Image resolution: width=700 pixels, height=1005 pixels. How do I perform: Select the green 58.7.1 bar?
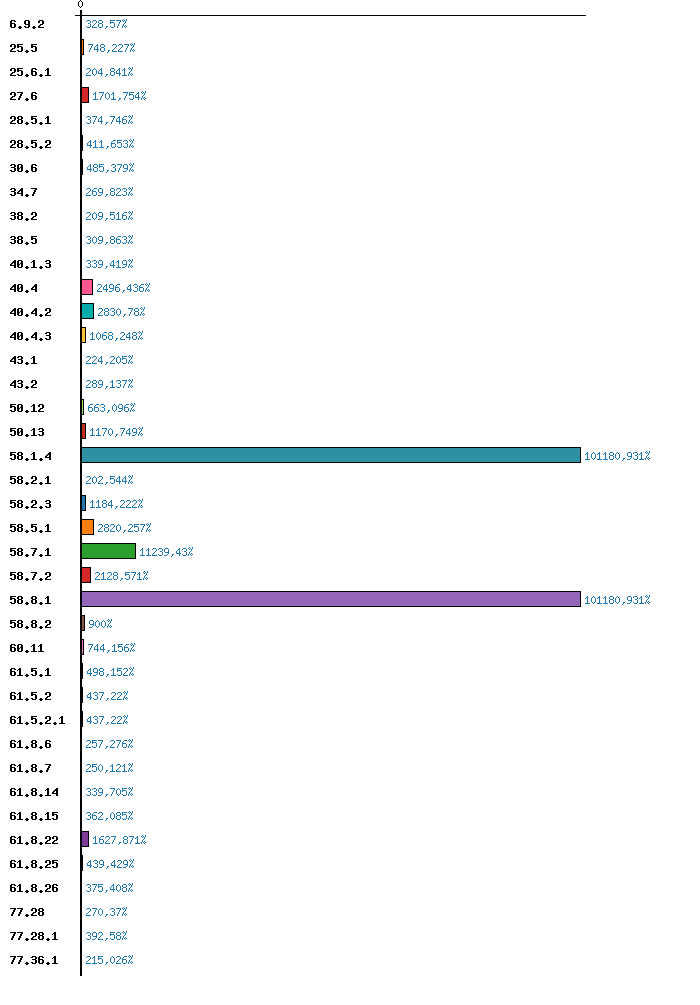[108, 551]
